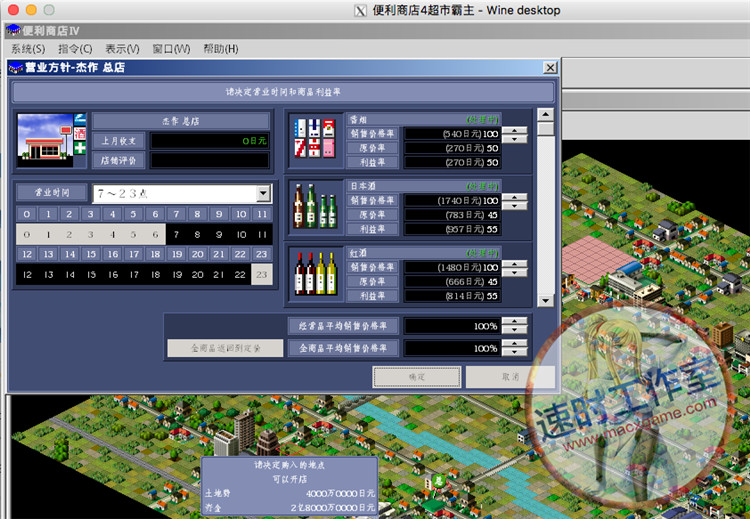750x519 pixels.
Task: Click the cigarette packs product icon
Action: click(x=314, y=138)
